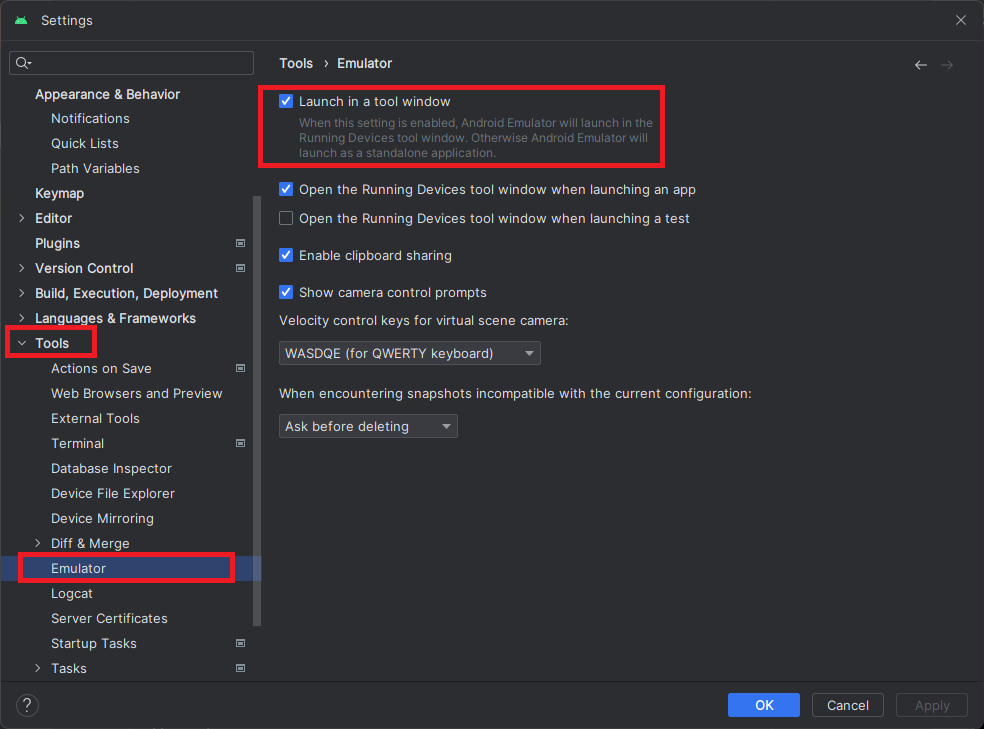Image resolution: width=984 pixels, height=729 pixels.
Task: Open Device Mirroring settings
Action: 102,519
